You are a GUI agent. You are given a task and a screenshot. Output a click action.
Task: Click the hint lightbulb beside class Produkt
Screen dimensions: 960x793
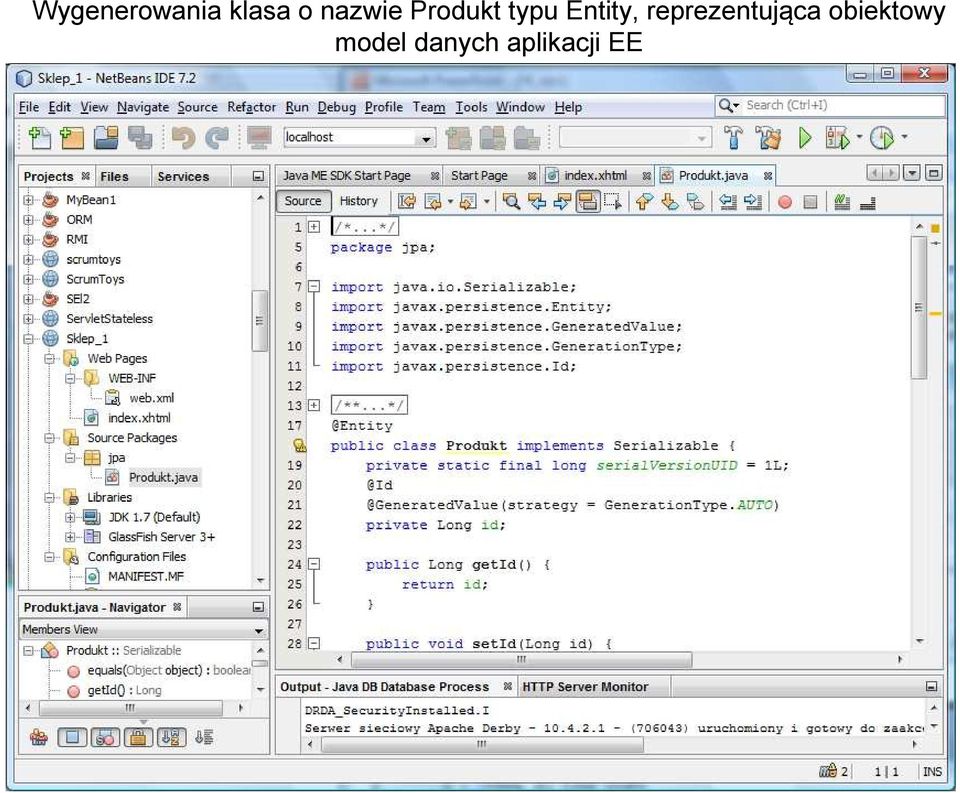(299, 445)
